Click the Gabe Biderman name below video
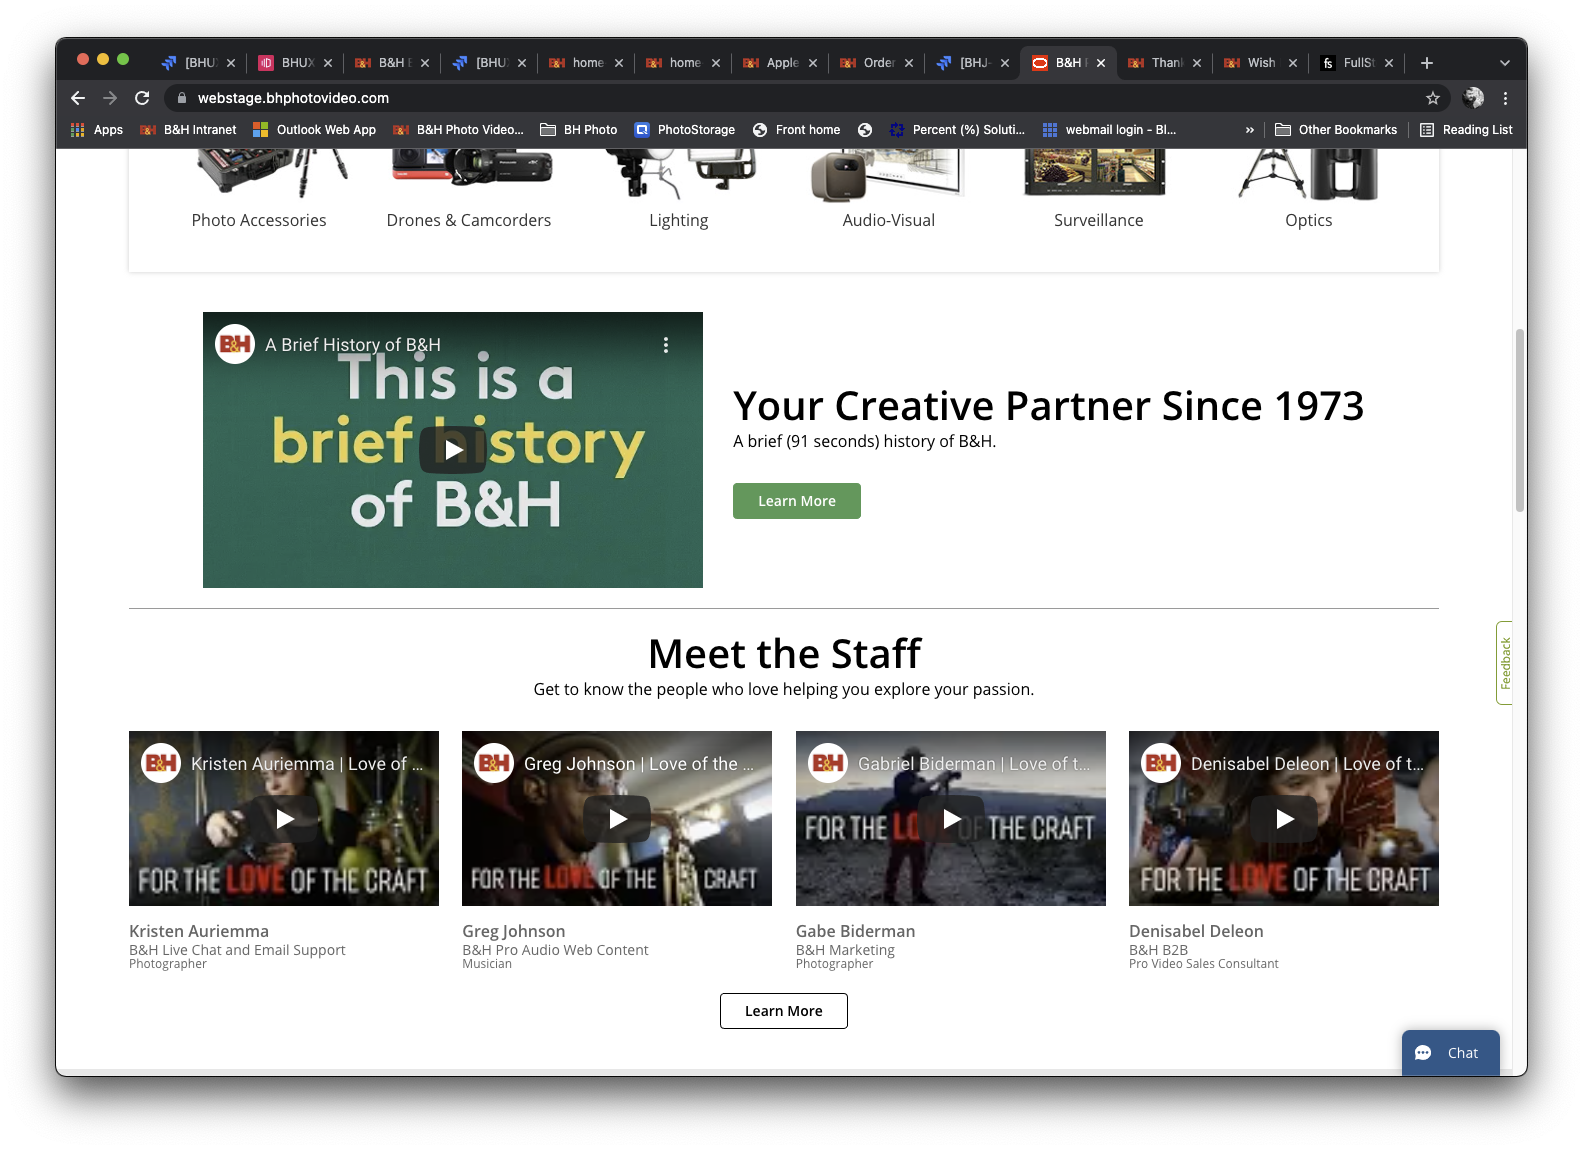This screenshot has width=1583, height=1150. coord(856,931)
